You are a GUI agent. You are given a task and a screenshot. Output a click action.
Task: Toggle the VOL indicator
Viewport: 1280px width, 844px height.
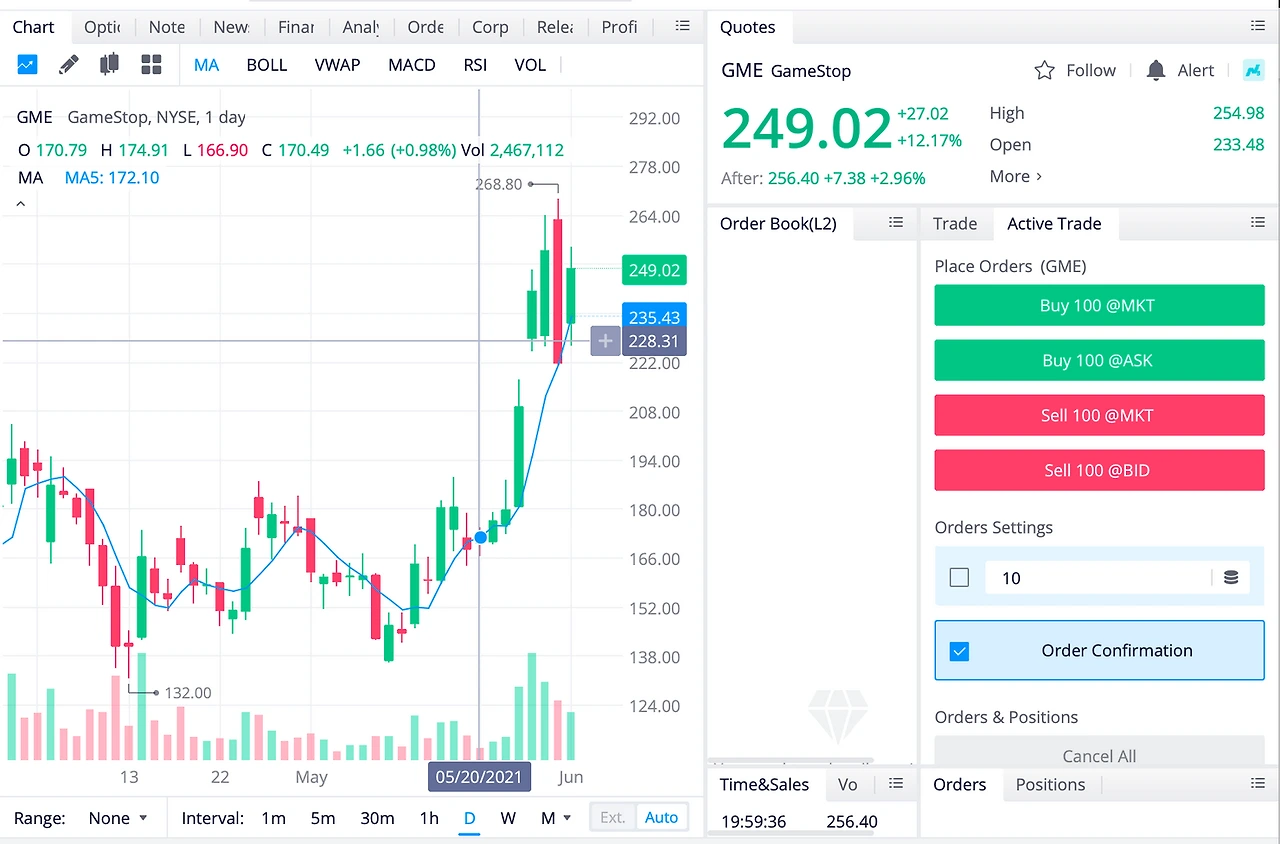pos(530,65)
